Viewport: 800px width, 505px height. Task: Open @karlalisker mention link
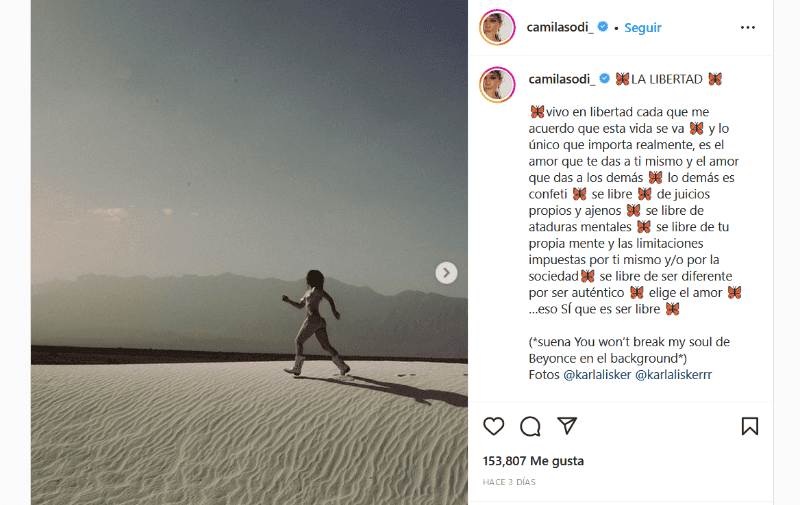(597, 374)
